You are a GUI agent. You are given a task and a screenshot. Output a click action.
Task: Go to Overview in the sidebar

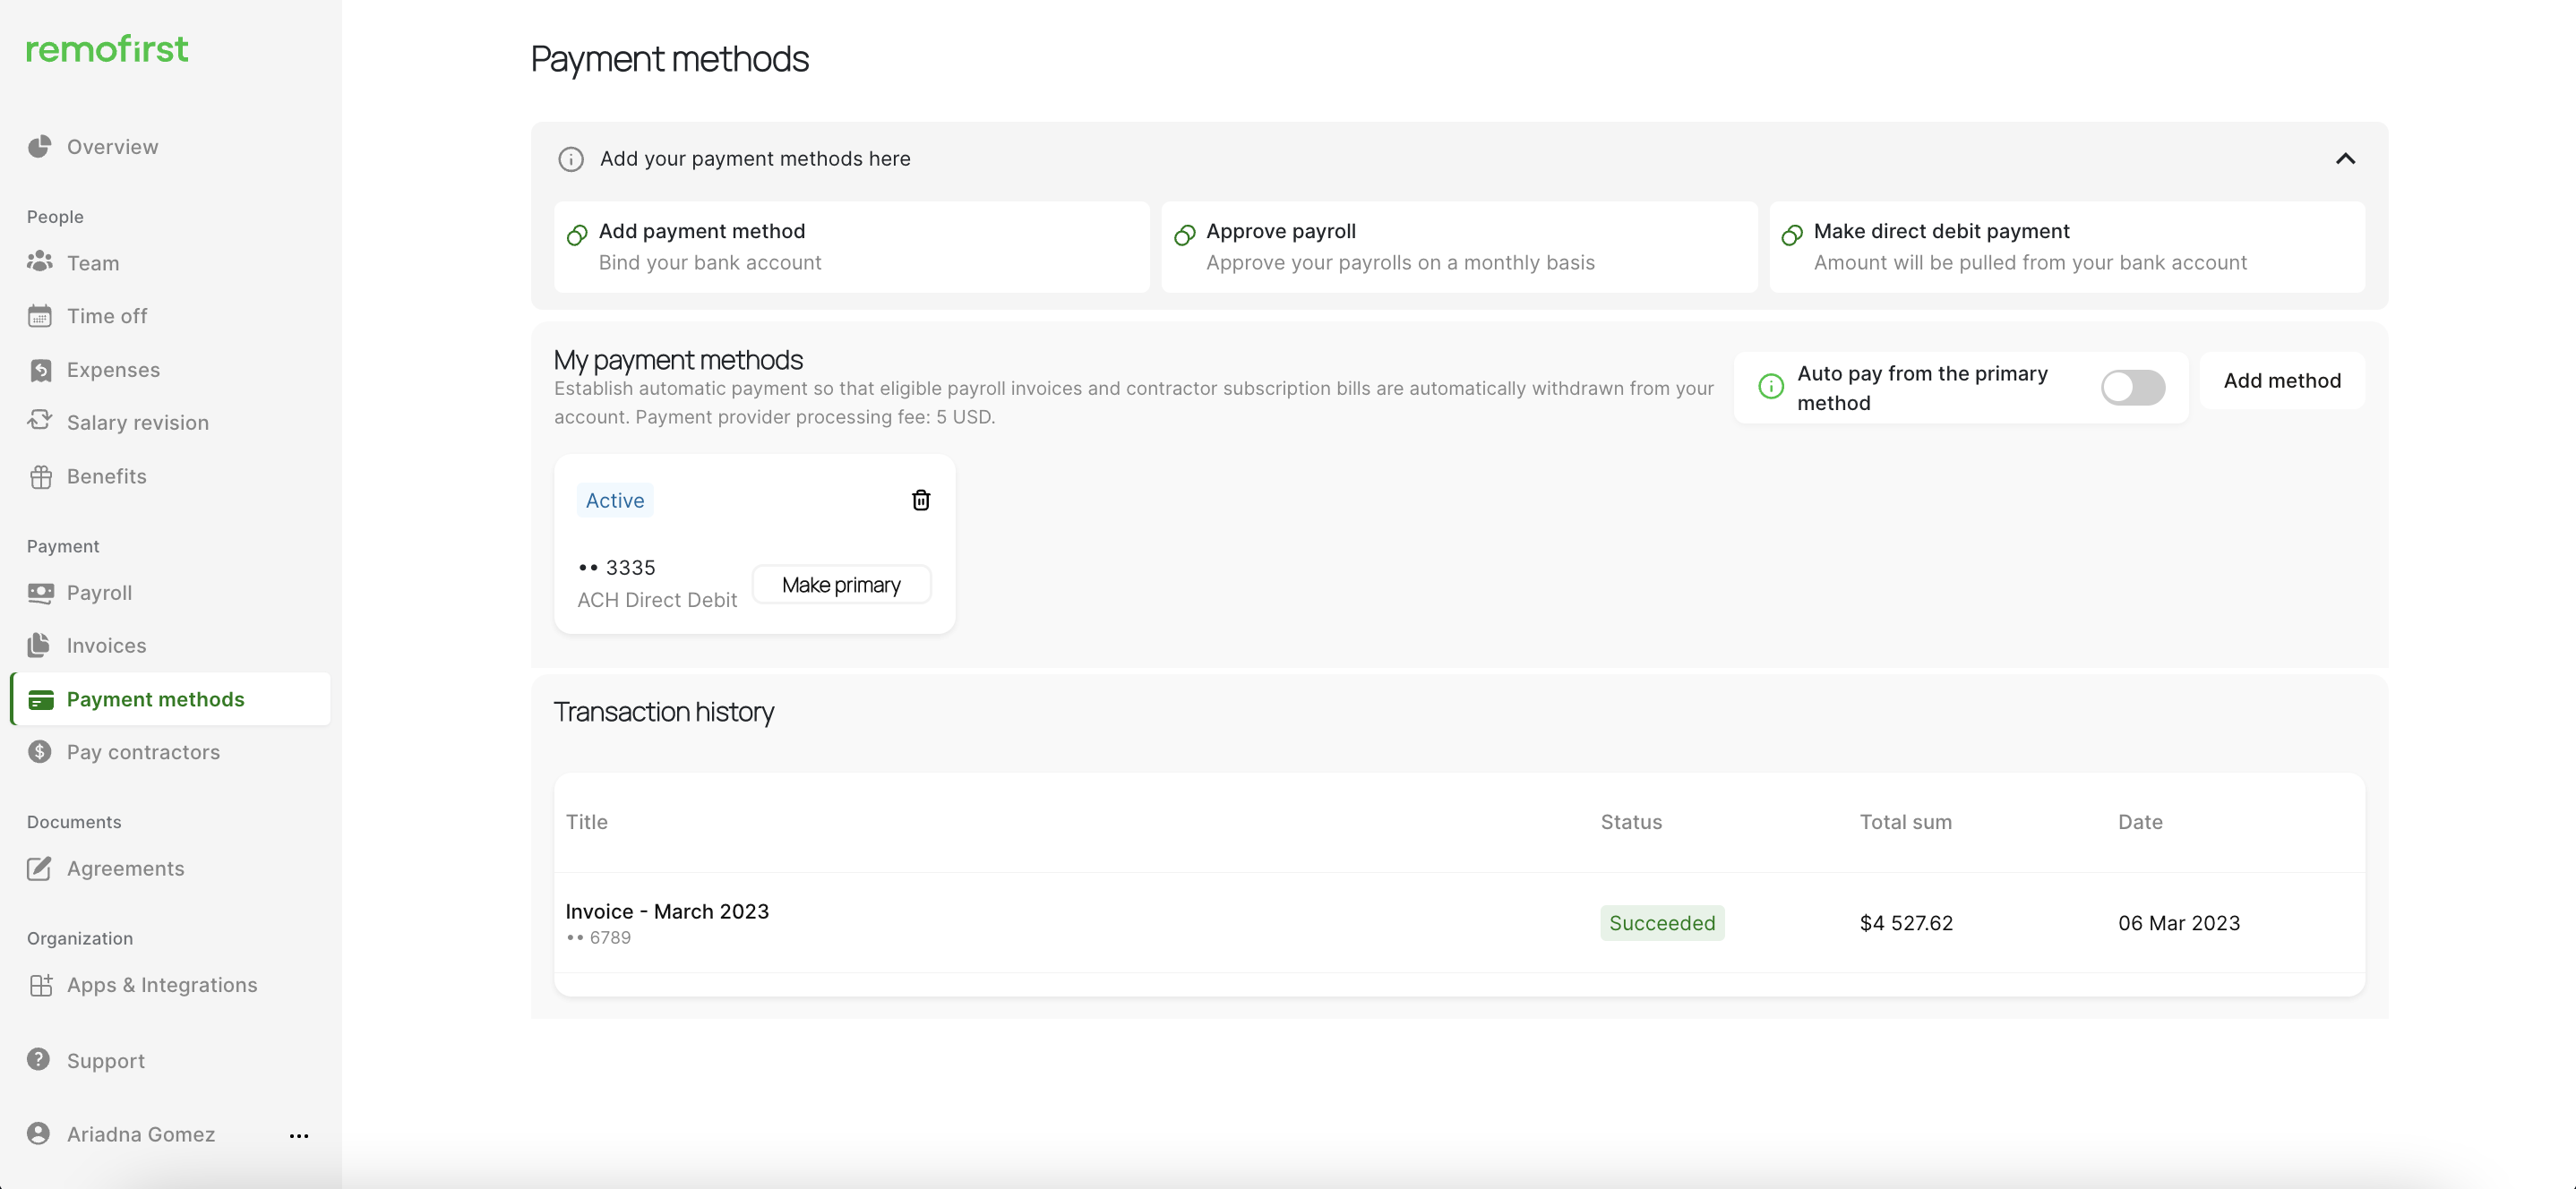pos(170,147)
